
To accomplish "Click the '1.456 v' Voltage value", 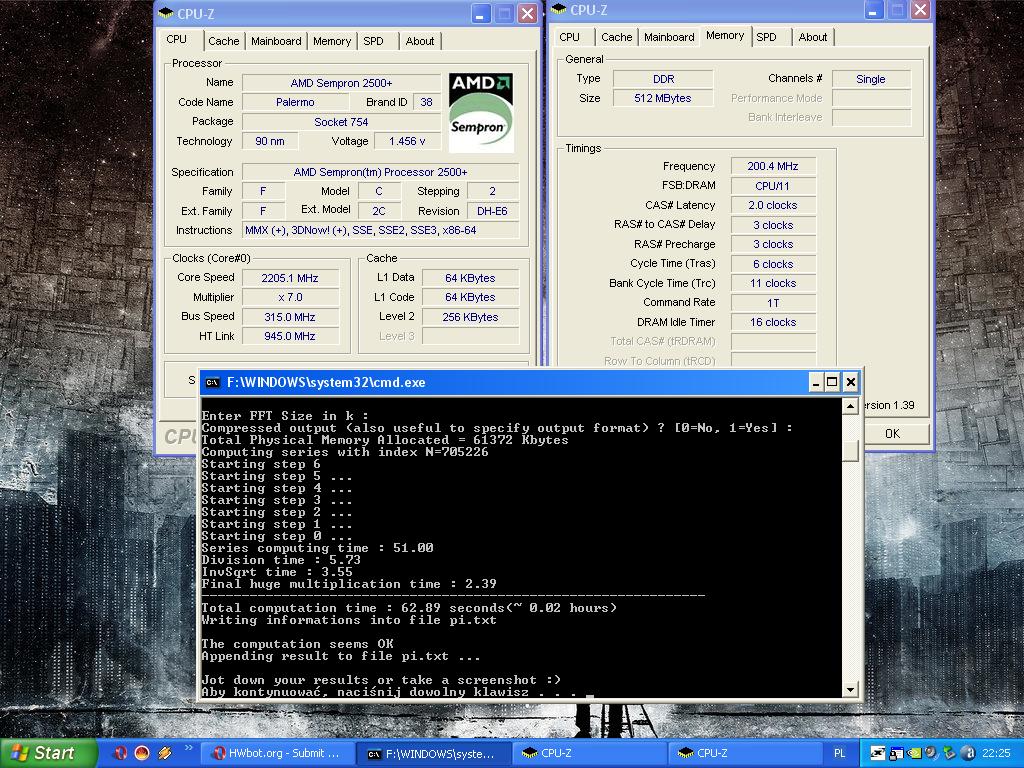I will tap(407, 141).
